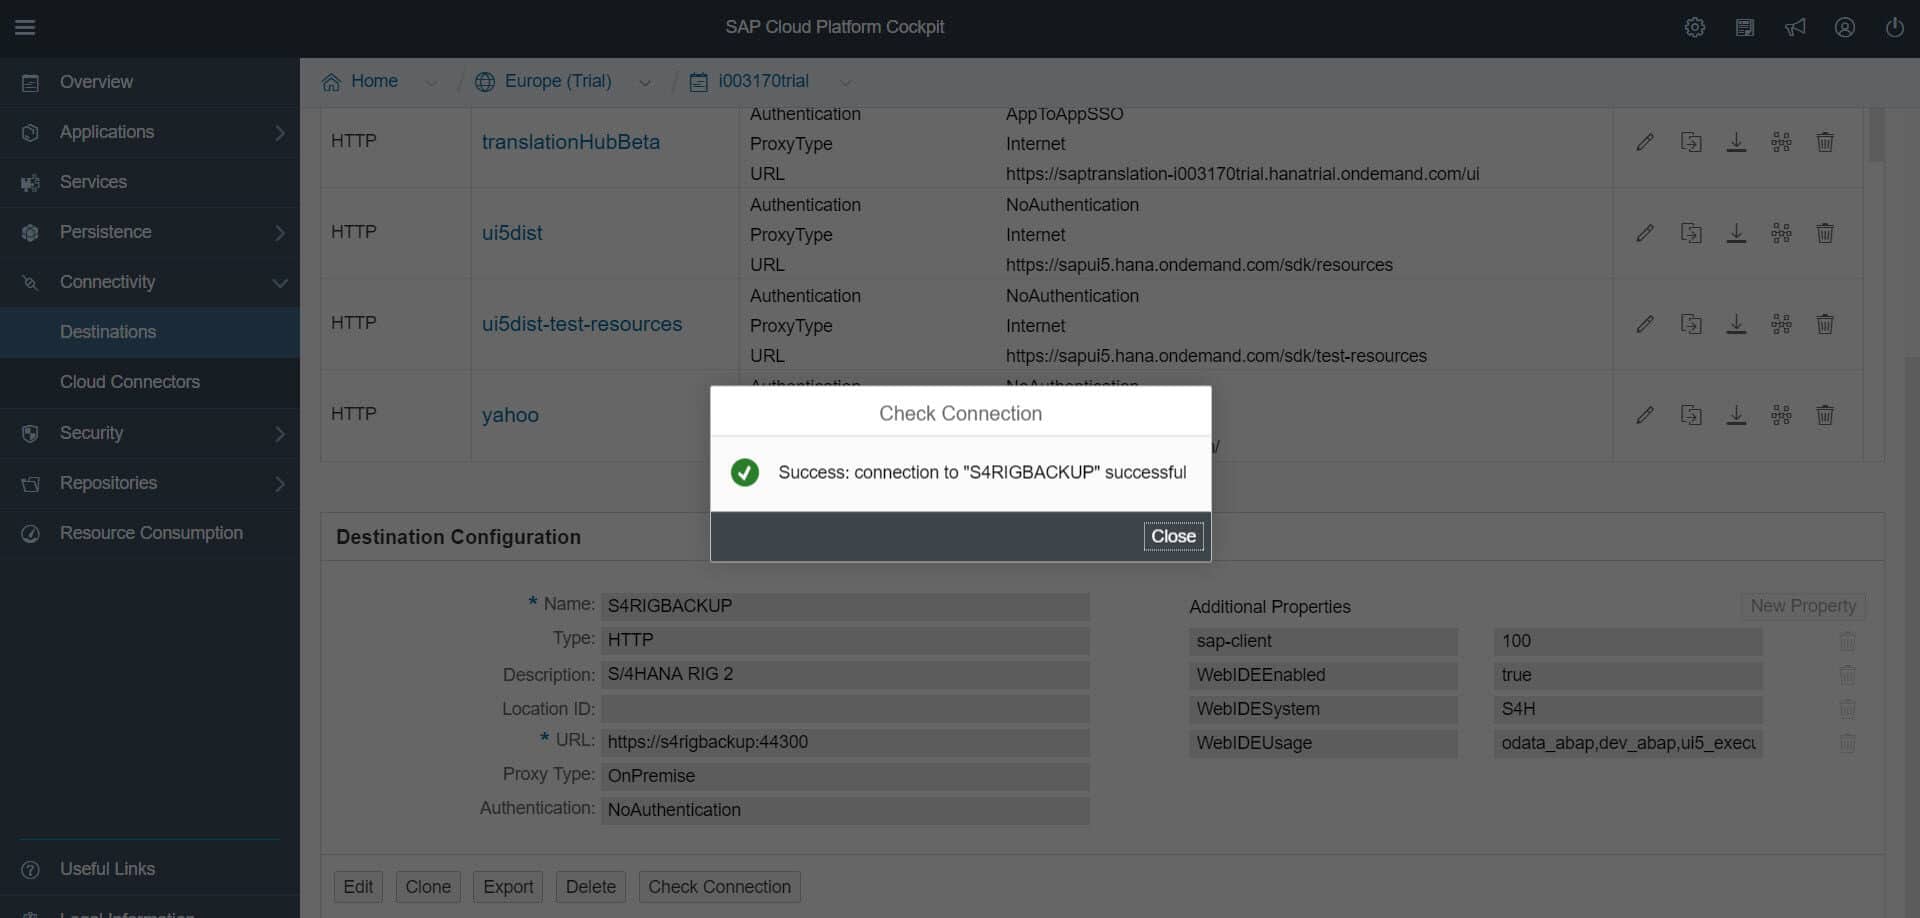The height and width of the screenshot is (918, 1920).
Task: Edit the translationHubBeta destination pencil icon
Action: click(x=1644, y=142)
